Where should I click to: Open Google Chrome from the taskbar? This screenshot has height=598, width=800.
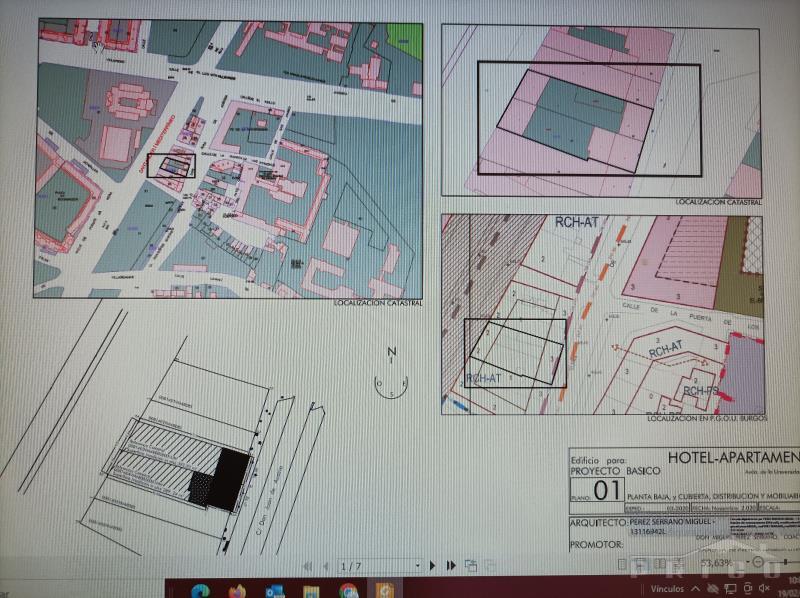[347, 589]
